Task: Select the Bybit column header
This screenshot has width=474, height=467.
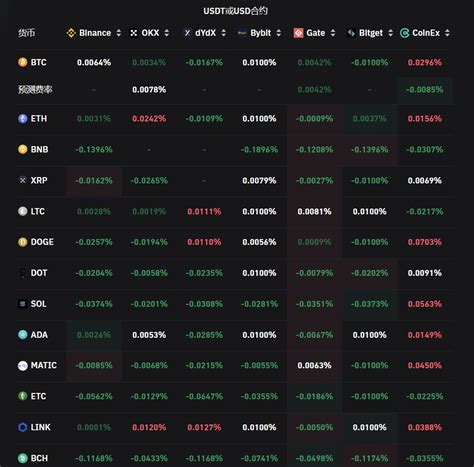Action: tap(259, 33)
